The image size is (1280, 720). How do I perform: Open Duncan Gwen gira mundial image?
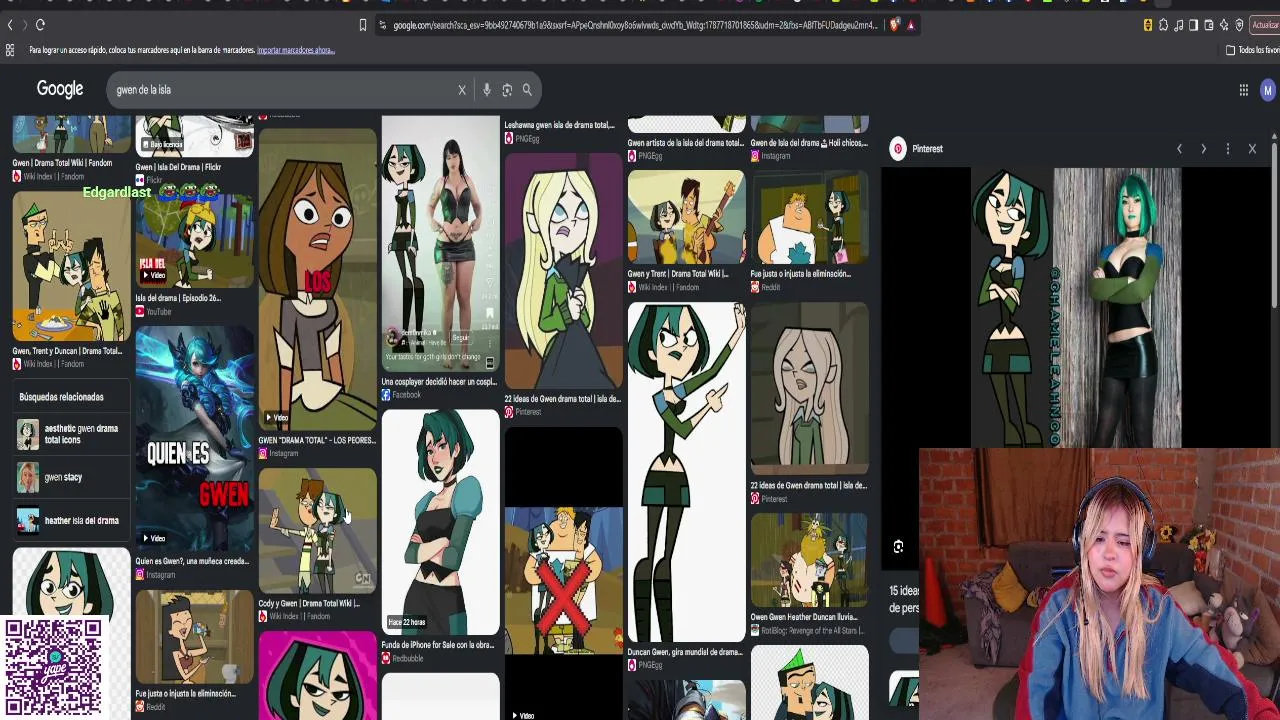click(686, 472)
